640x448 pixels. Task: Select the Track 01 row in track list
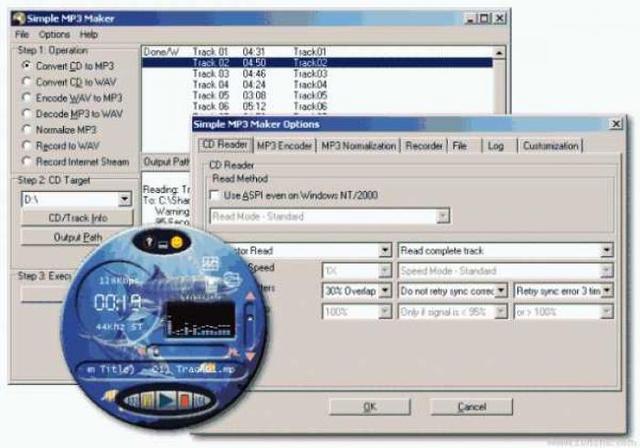[317, 52]
